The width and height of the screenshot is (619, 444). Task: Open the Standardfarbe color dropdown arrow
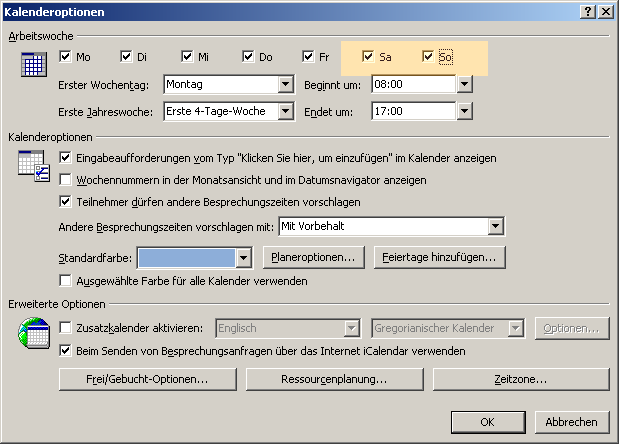click(x=244, y=258)
